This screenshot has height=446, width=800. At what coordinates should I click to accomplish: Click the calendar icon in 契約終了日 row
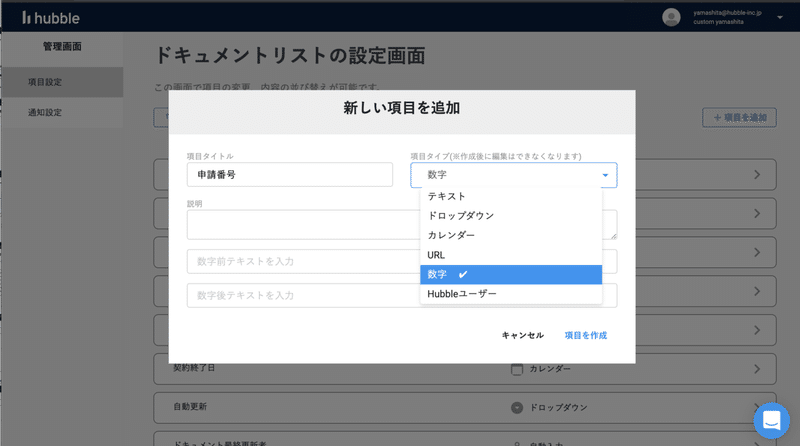tap(517, 369)
